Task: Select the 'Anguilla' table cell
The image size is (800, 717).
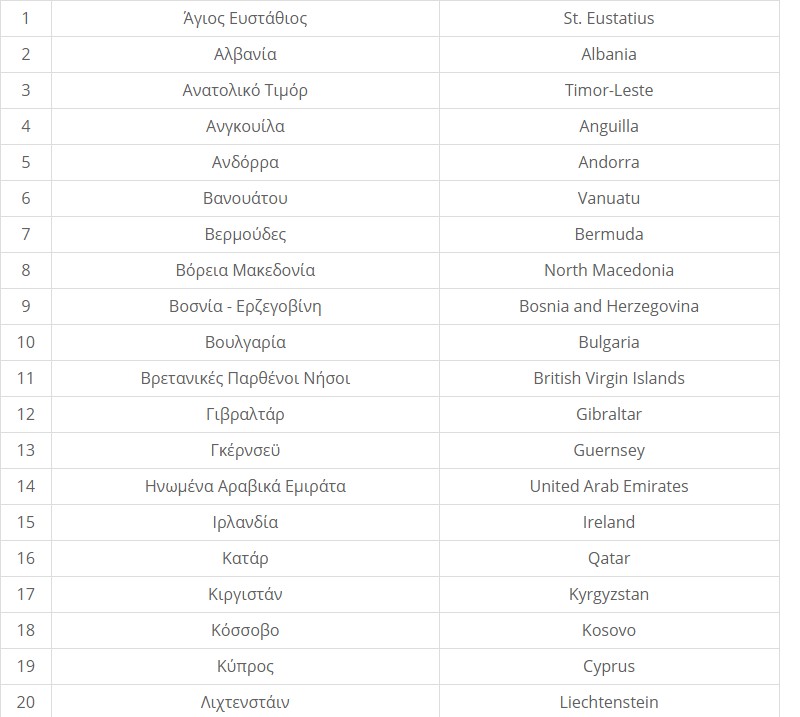Action: pos(608,126)
